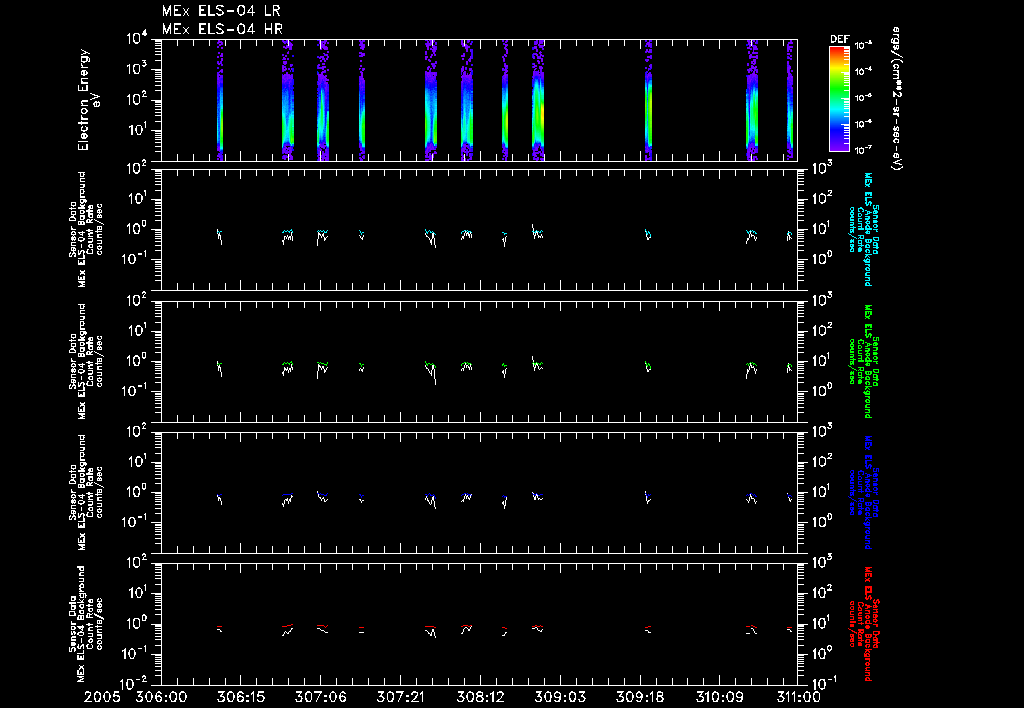Click the red Anode Background Count Rate label

(863, 624)
